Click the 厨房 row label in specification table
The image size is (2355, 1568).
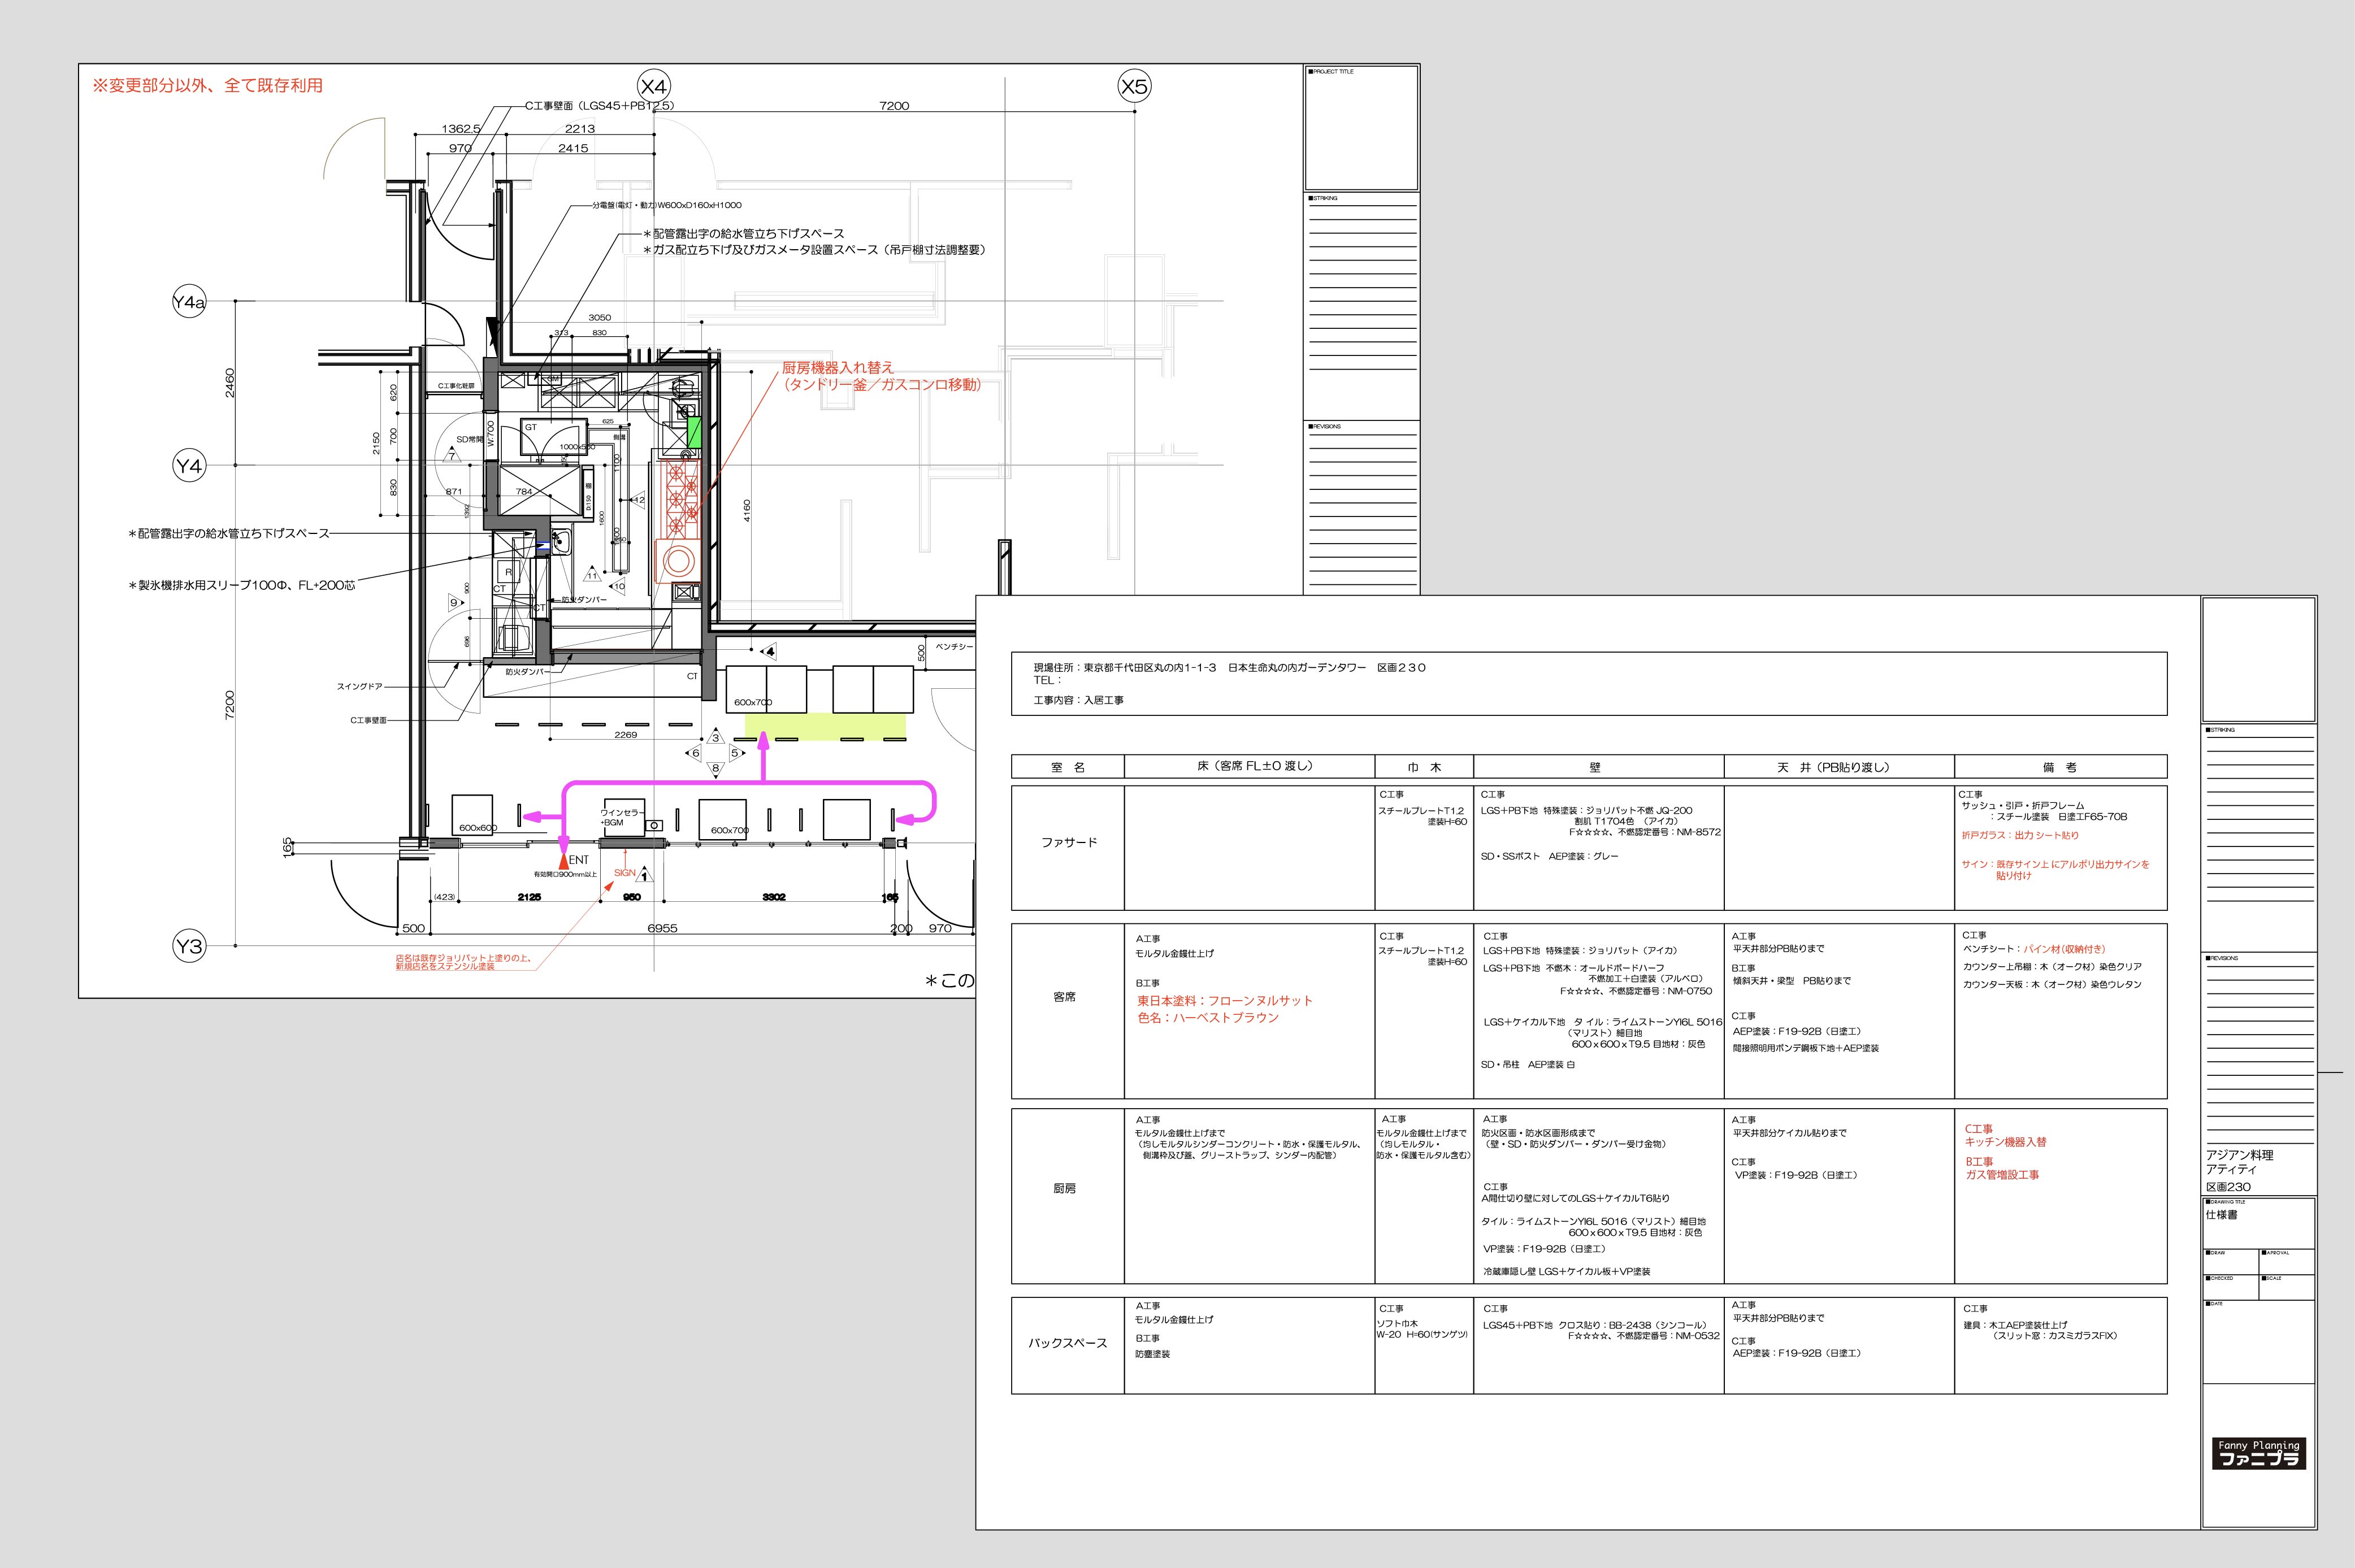click(x=1066, y=1189)
